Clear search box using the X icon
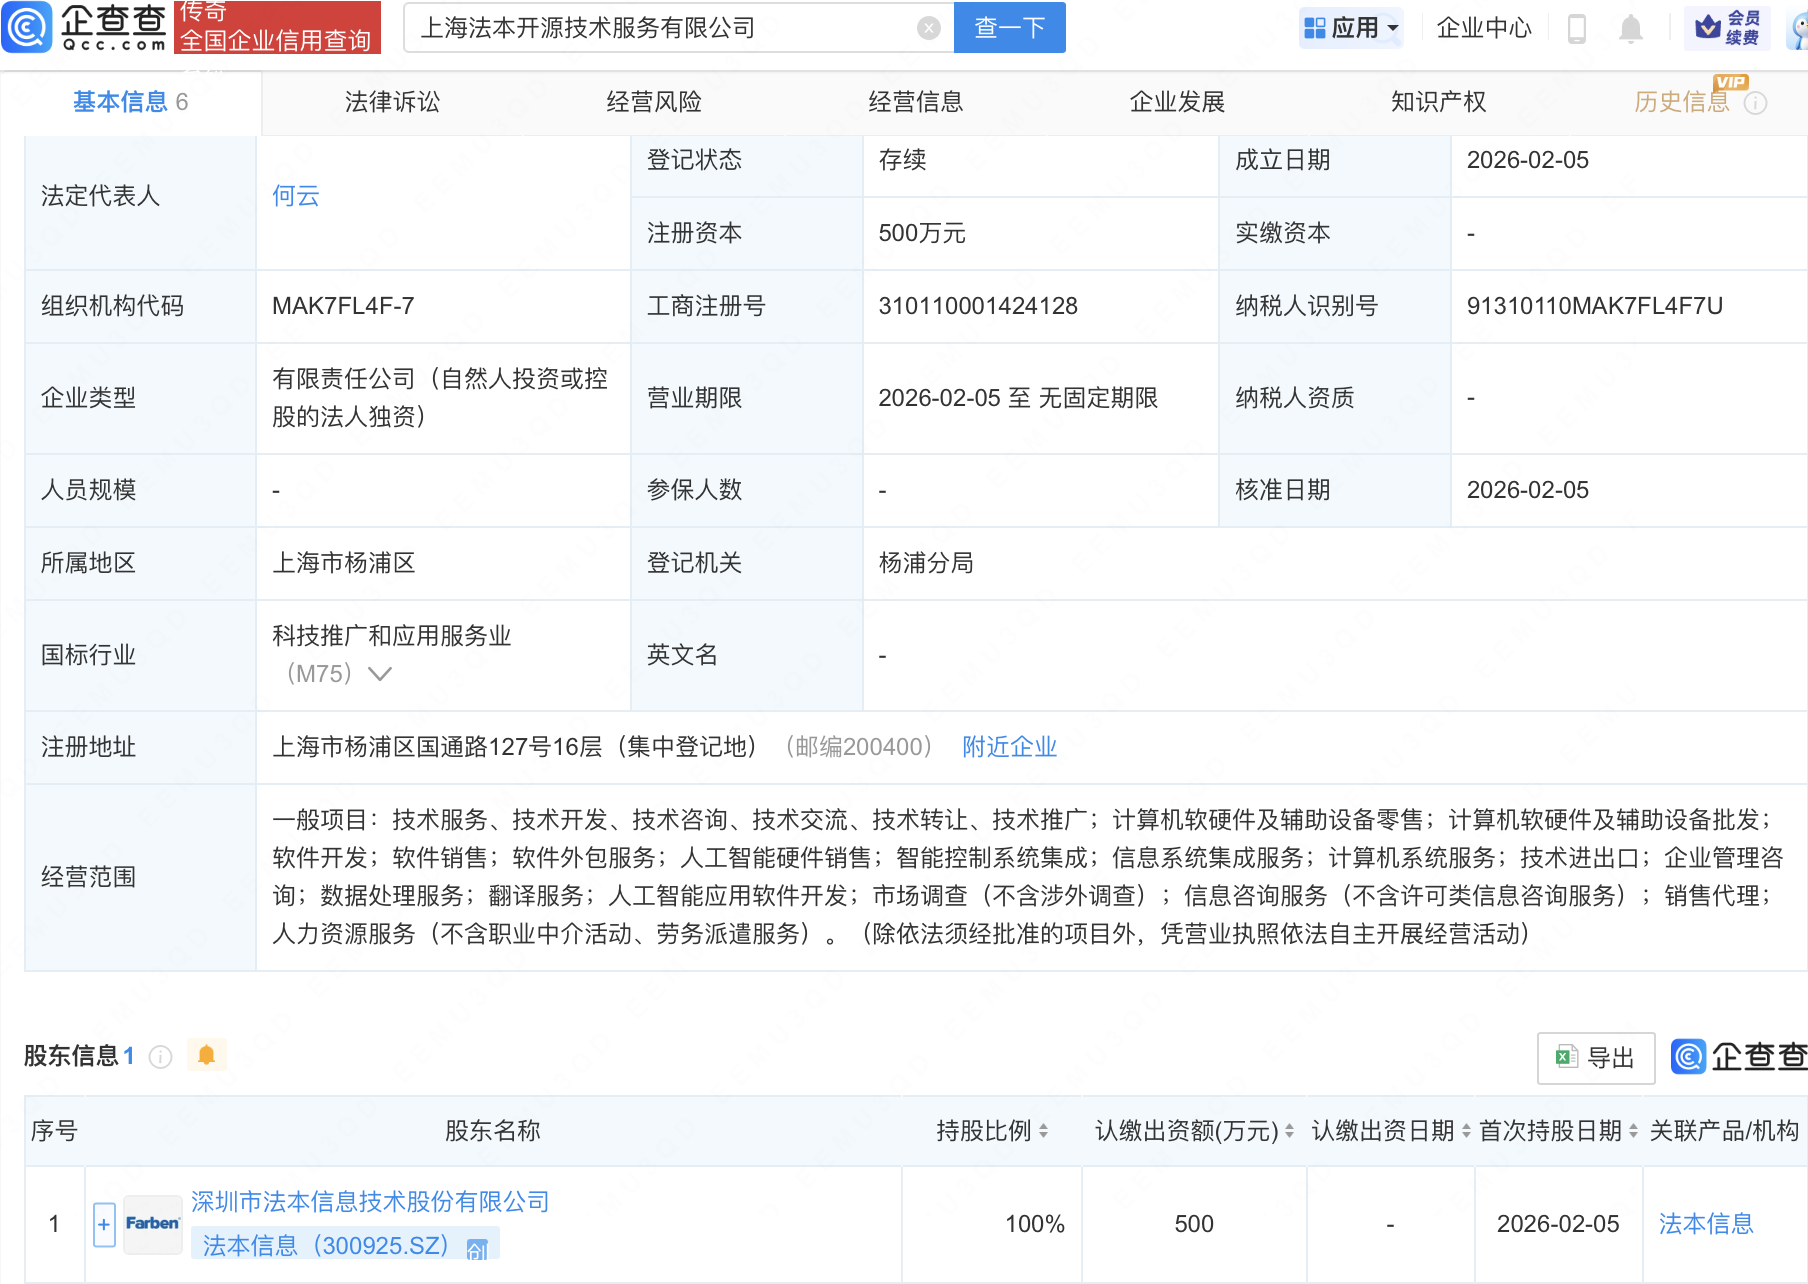Screen dimensions: 1808x1284 (928, 28)
